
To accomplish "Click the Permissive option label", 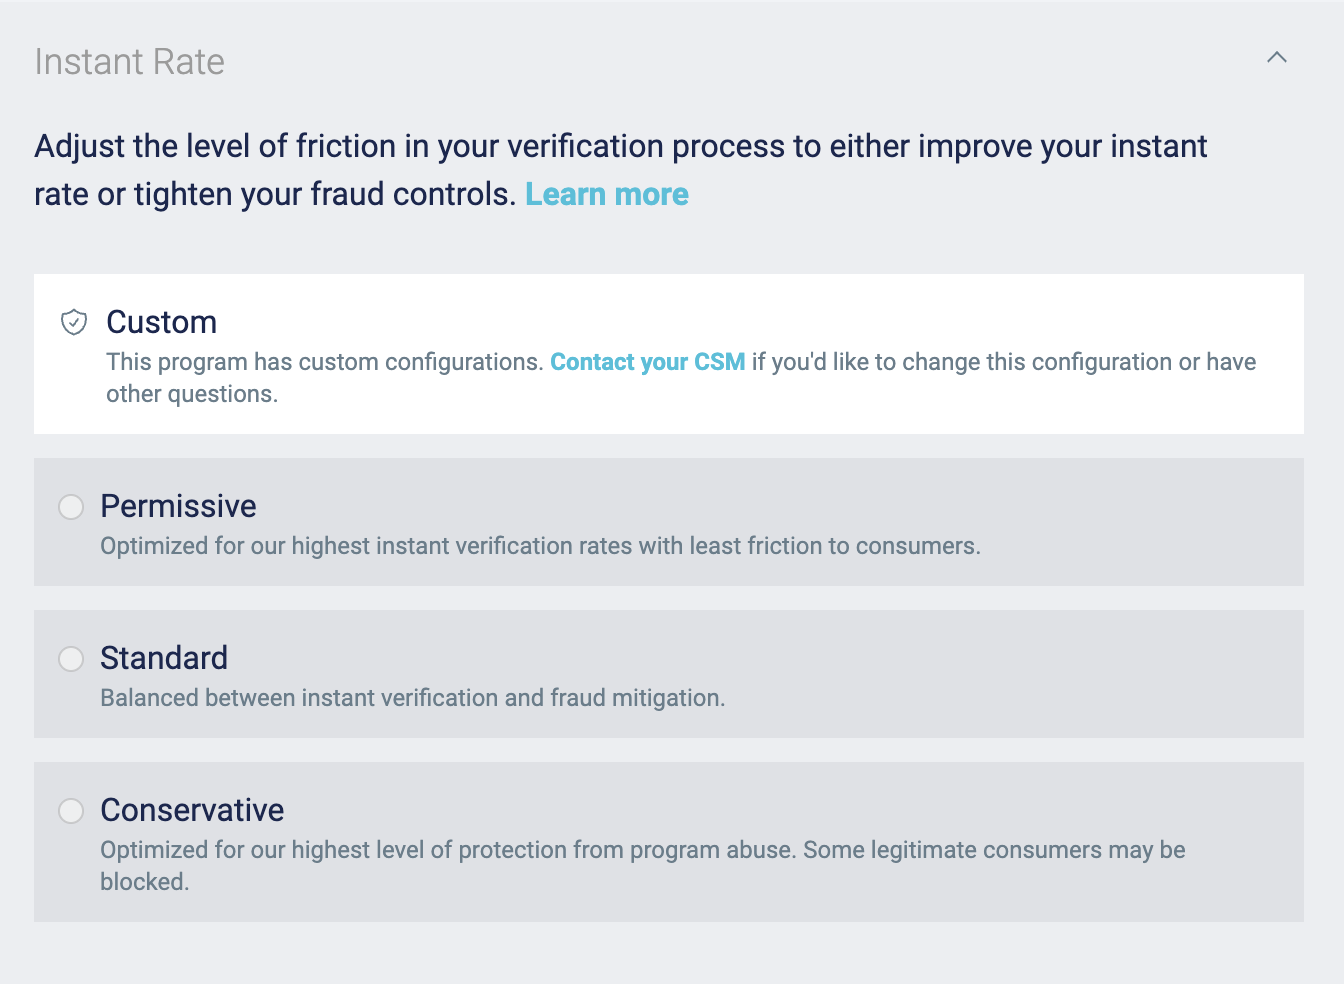I will tap(178, 506).
